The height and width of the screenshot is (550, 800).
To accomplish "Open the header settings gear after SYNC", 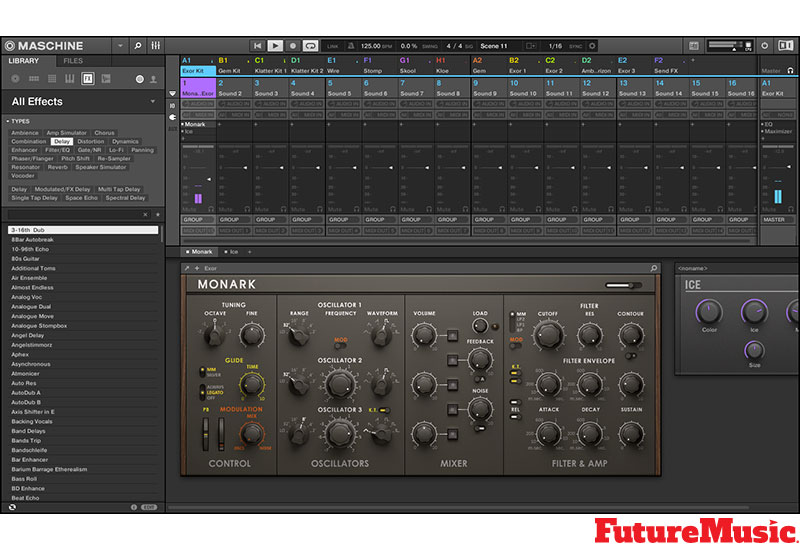I will click(x=592, y=46).
